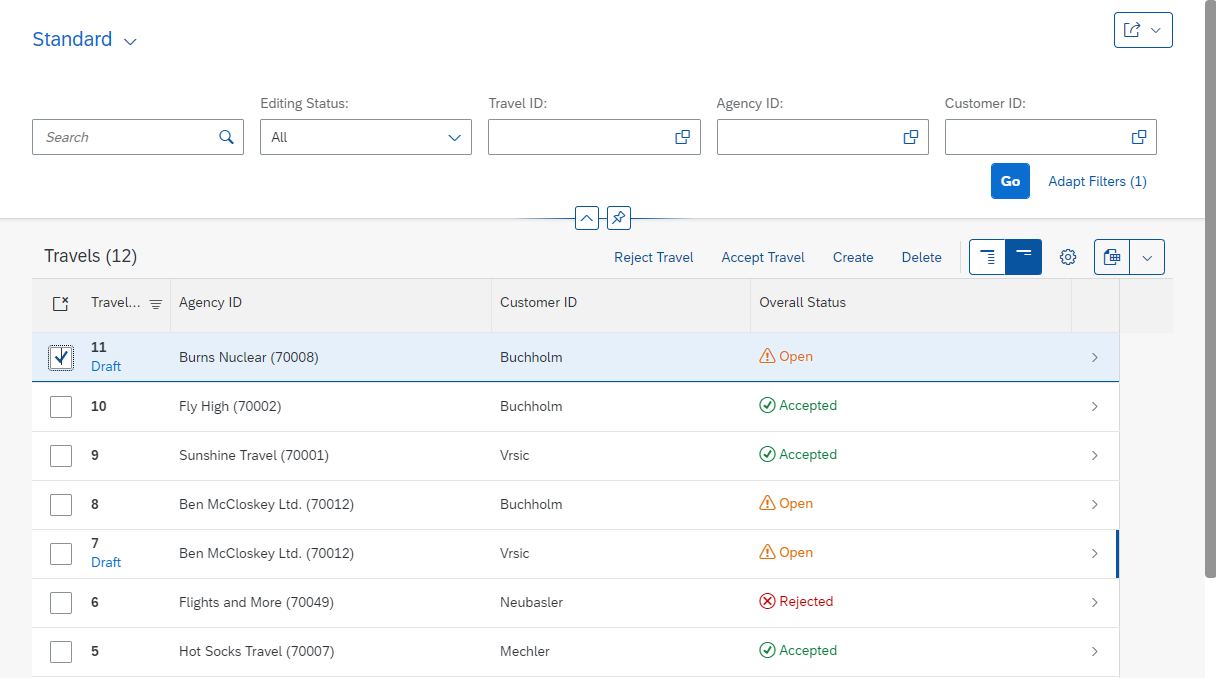Open the Draft link for travel 11
This screenshot has height=678, width=1216.
[106, 366]
